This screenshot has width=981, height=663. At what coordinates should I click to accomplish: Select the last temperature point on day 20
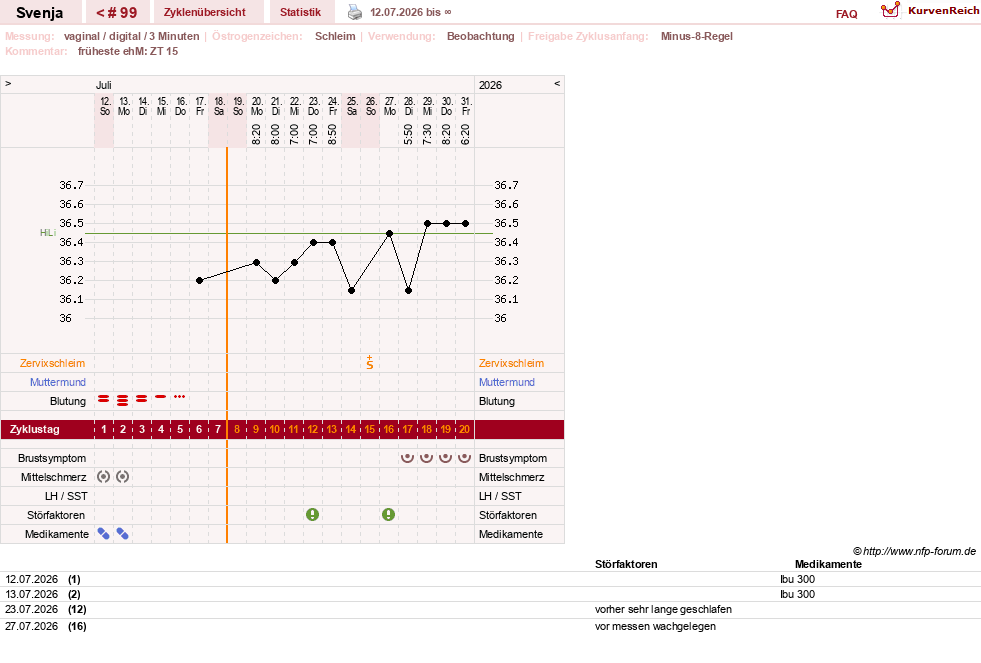[465, 223]
